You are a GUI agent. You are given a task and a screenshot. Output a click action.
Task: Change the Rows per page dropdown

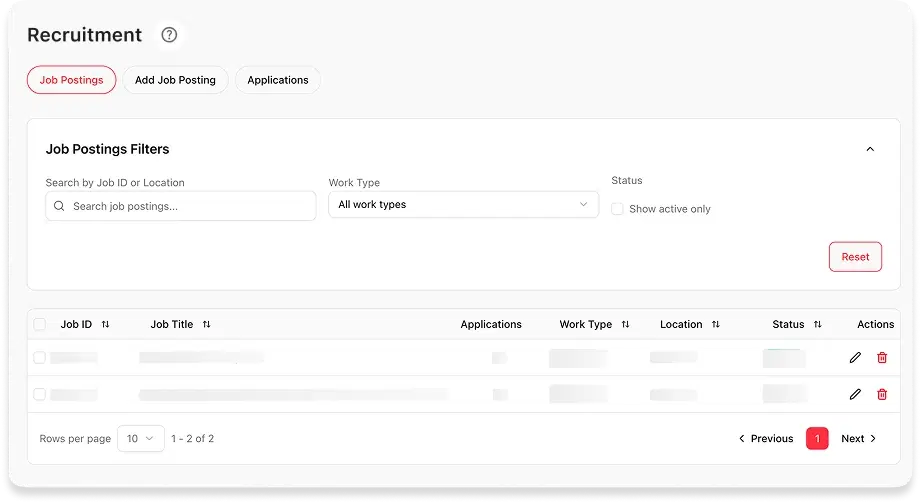pyautogui.click(x=141, y=438)
